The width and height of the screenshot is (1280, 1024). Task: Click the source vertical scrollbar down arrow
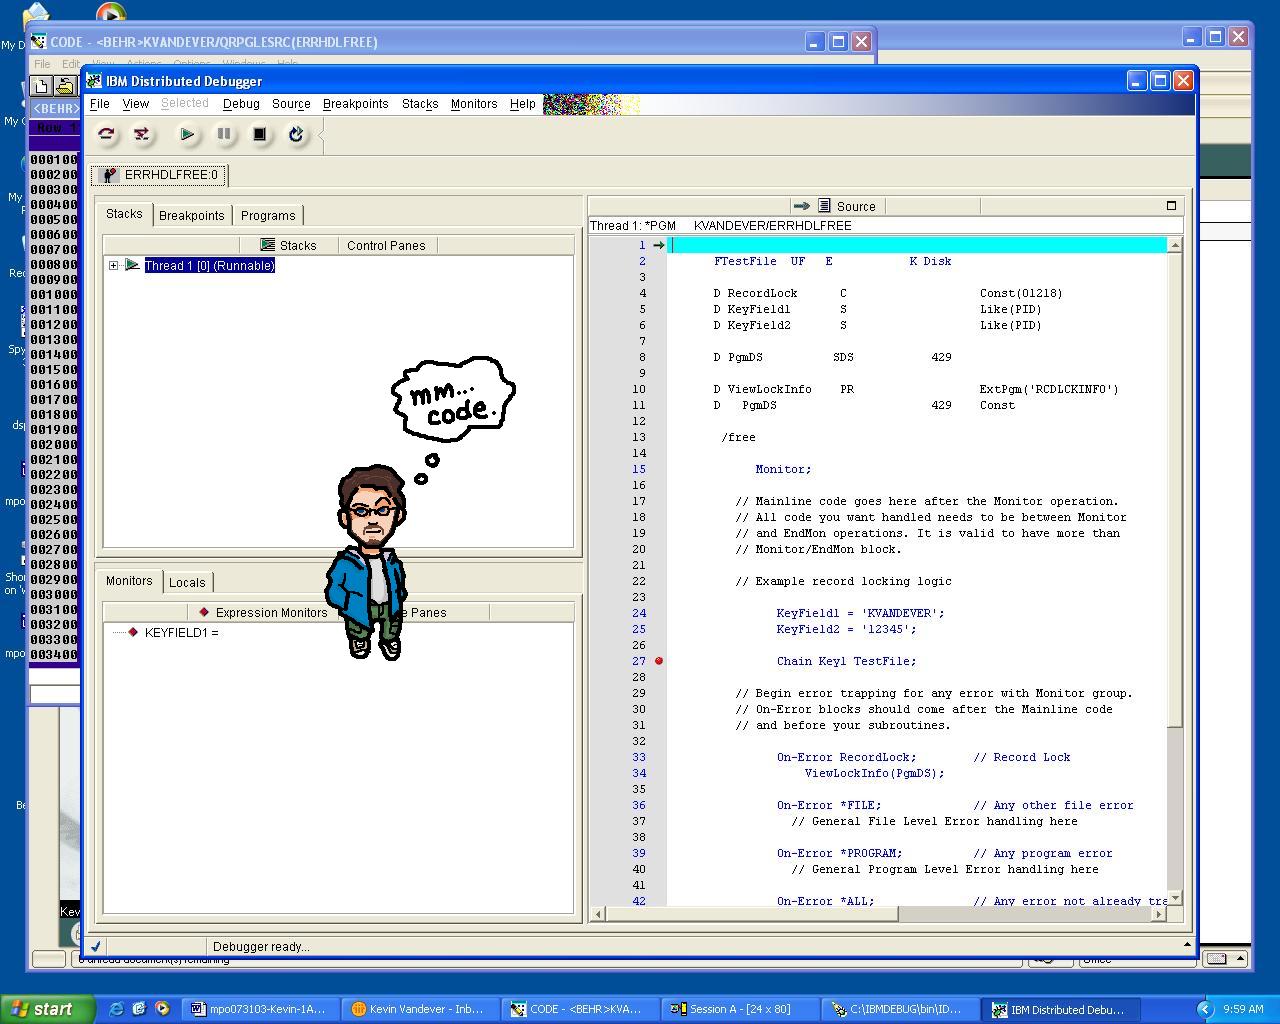[x=1175, y=898]
